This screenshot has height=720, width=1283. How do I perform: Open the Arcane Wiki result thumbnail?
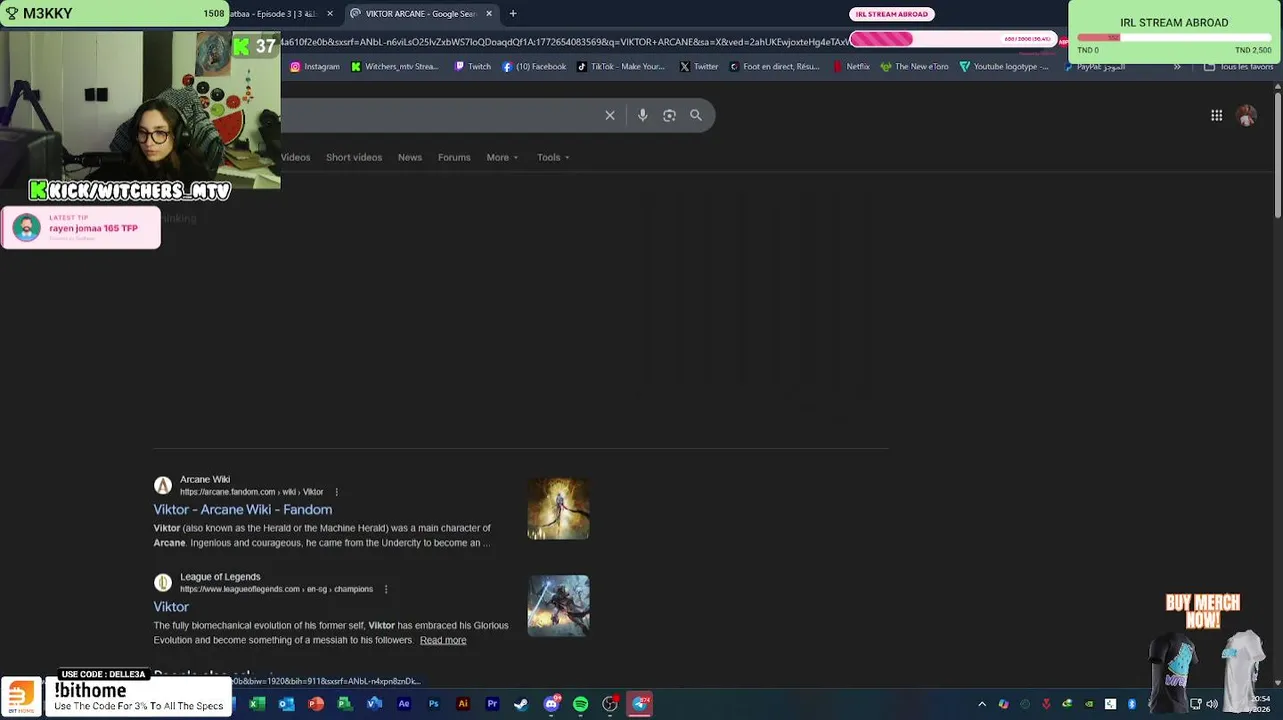click(x=558, y=508)
